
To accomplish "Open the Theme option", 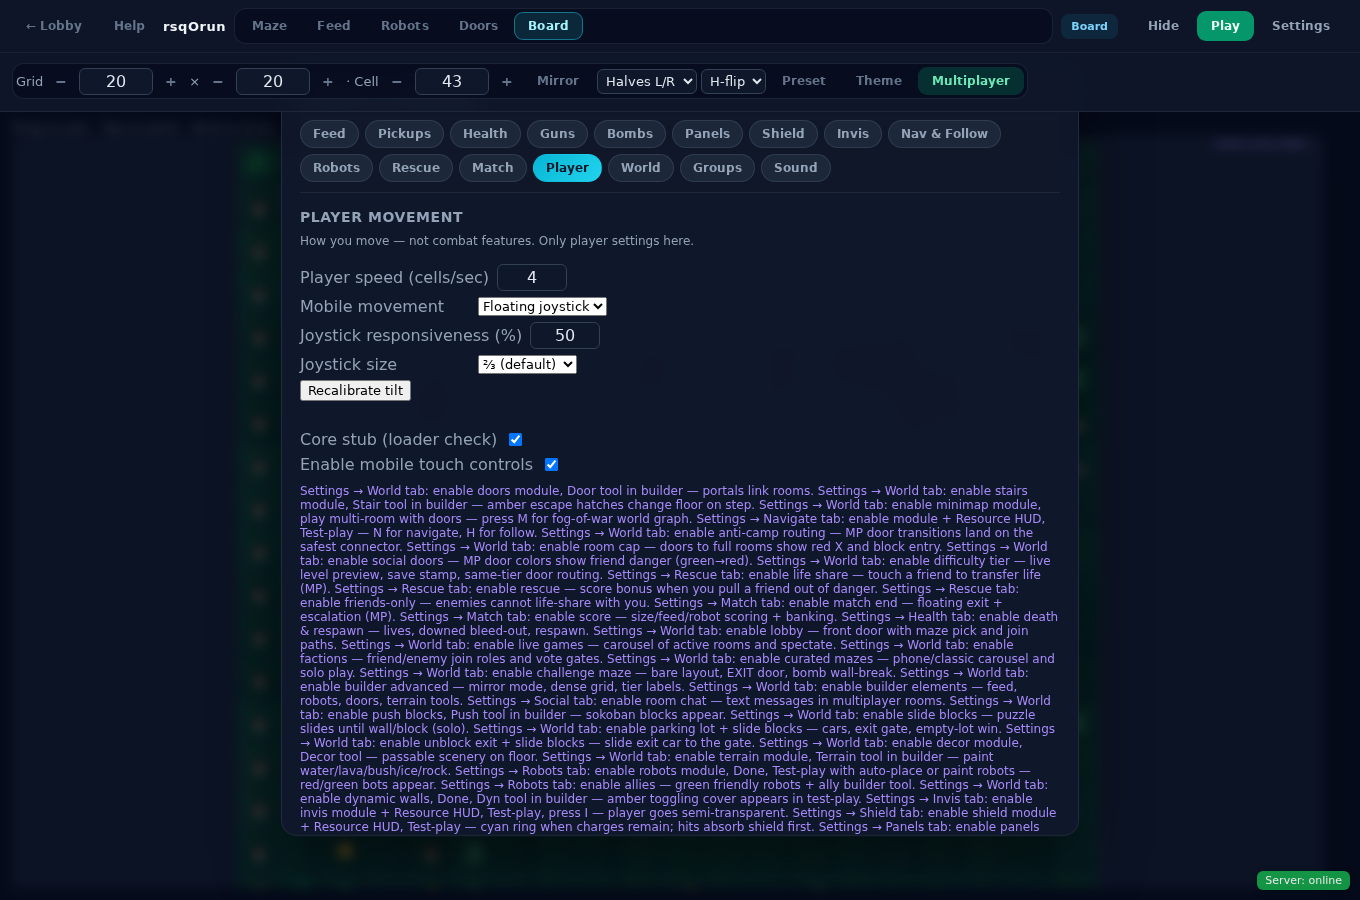I will [879, 81].
